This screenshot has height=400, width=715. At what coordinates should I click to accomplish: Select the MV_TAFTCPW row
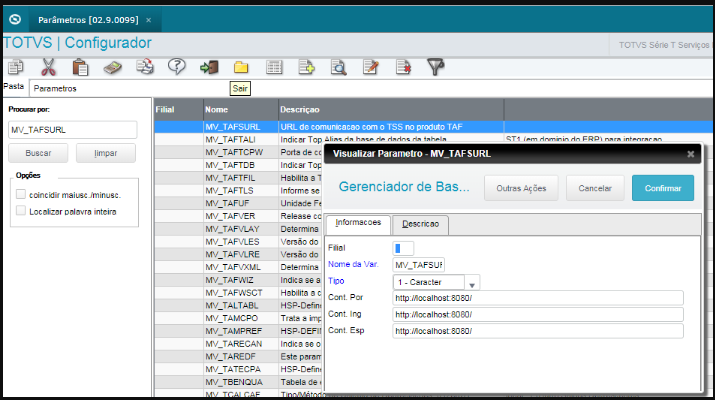pyautogui.click(x=238, y=152)
